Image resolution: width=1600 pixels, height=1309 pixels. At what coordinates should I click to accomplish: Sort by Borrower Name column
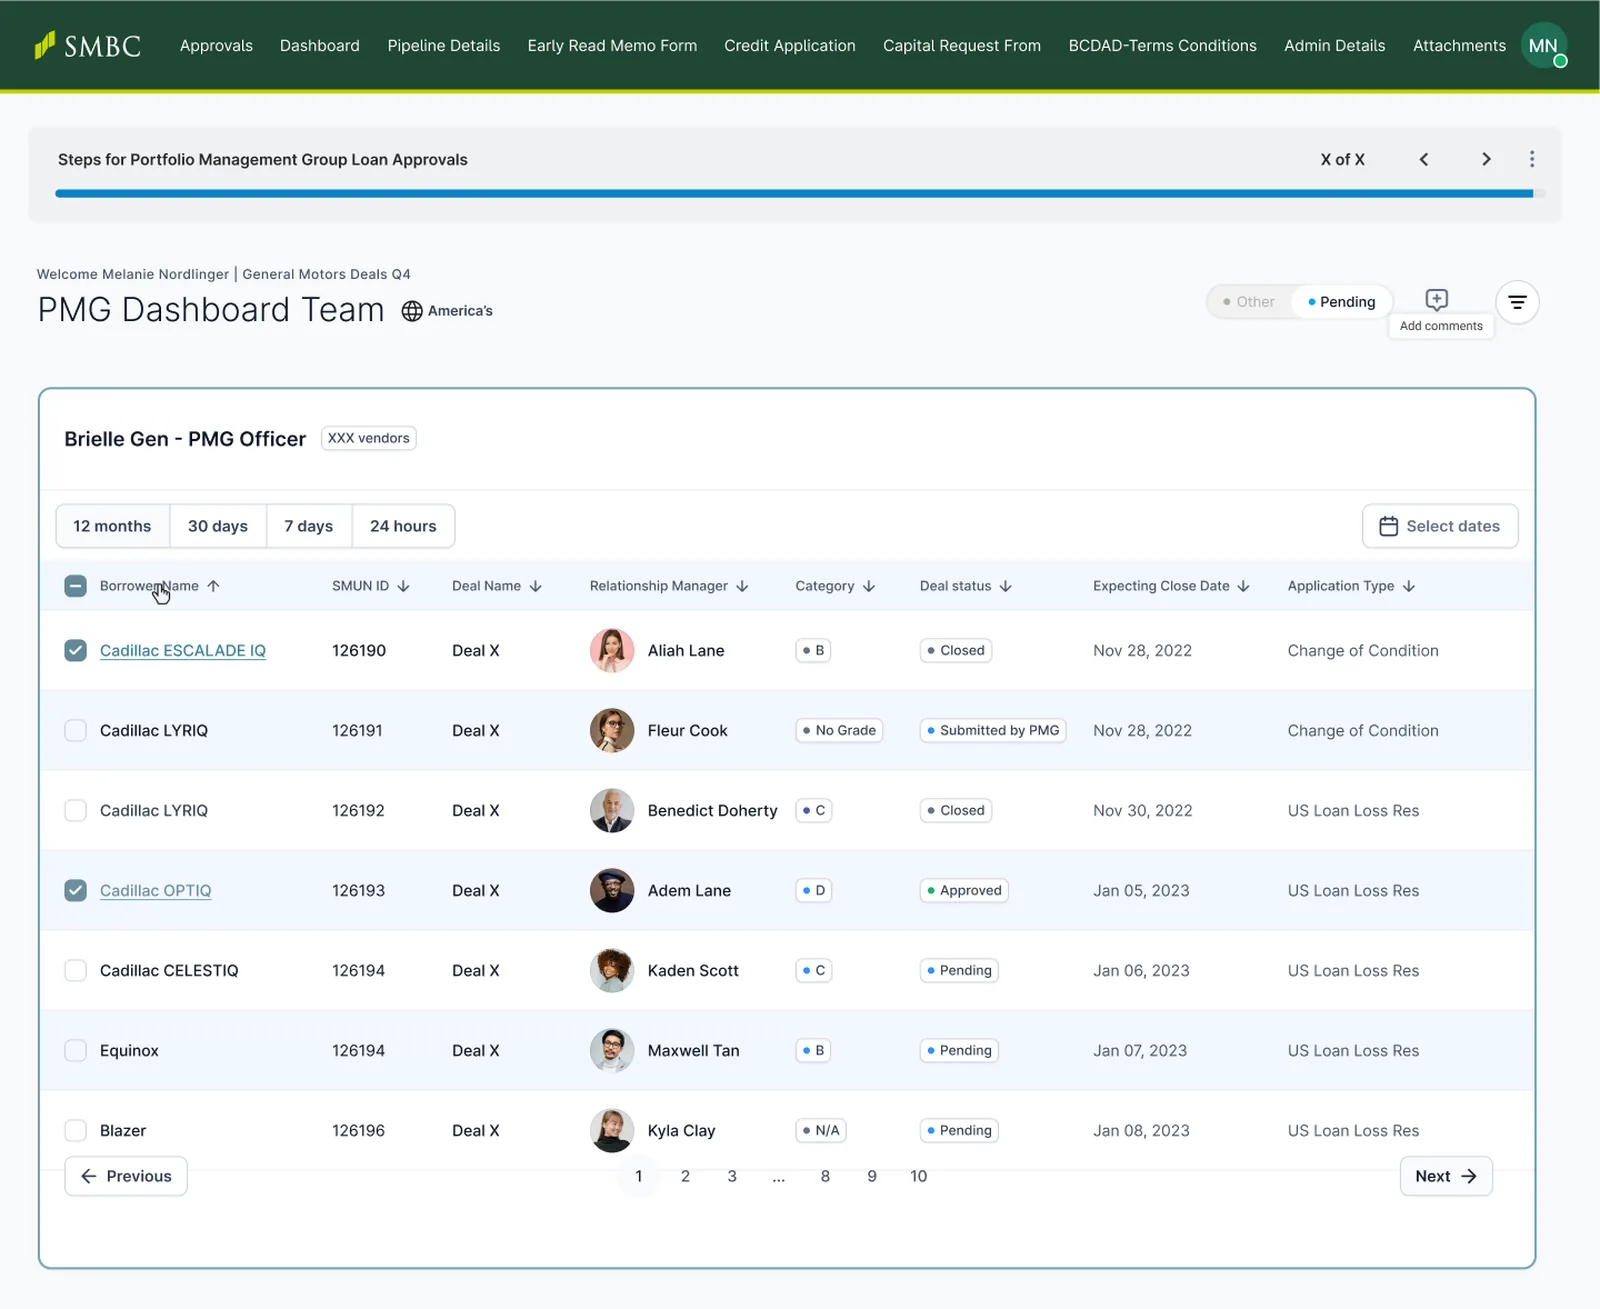(x=160, y=586)
